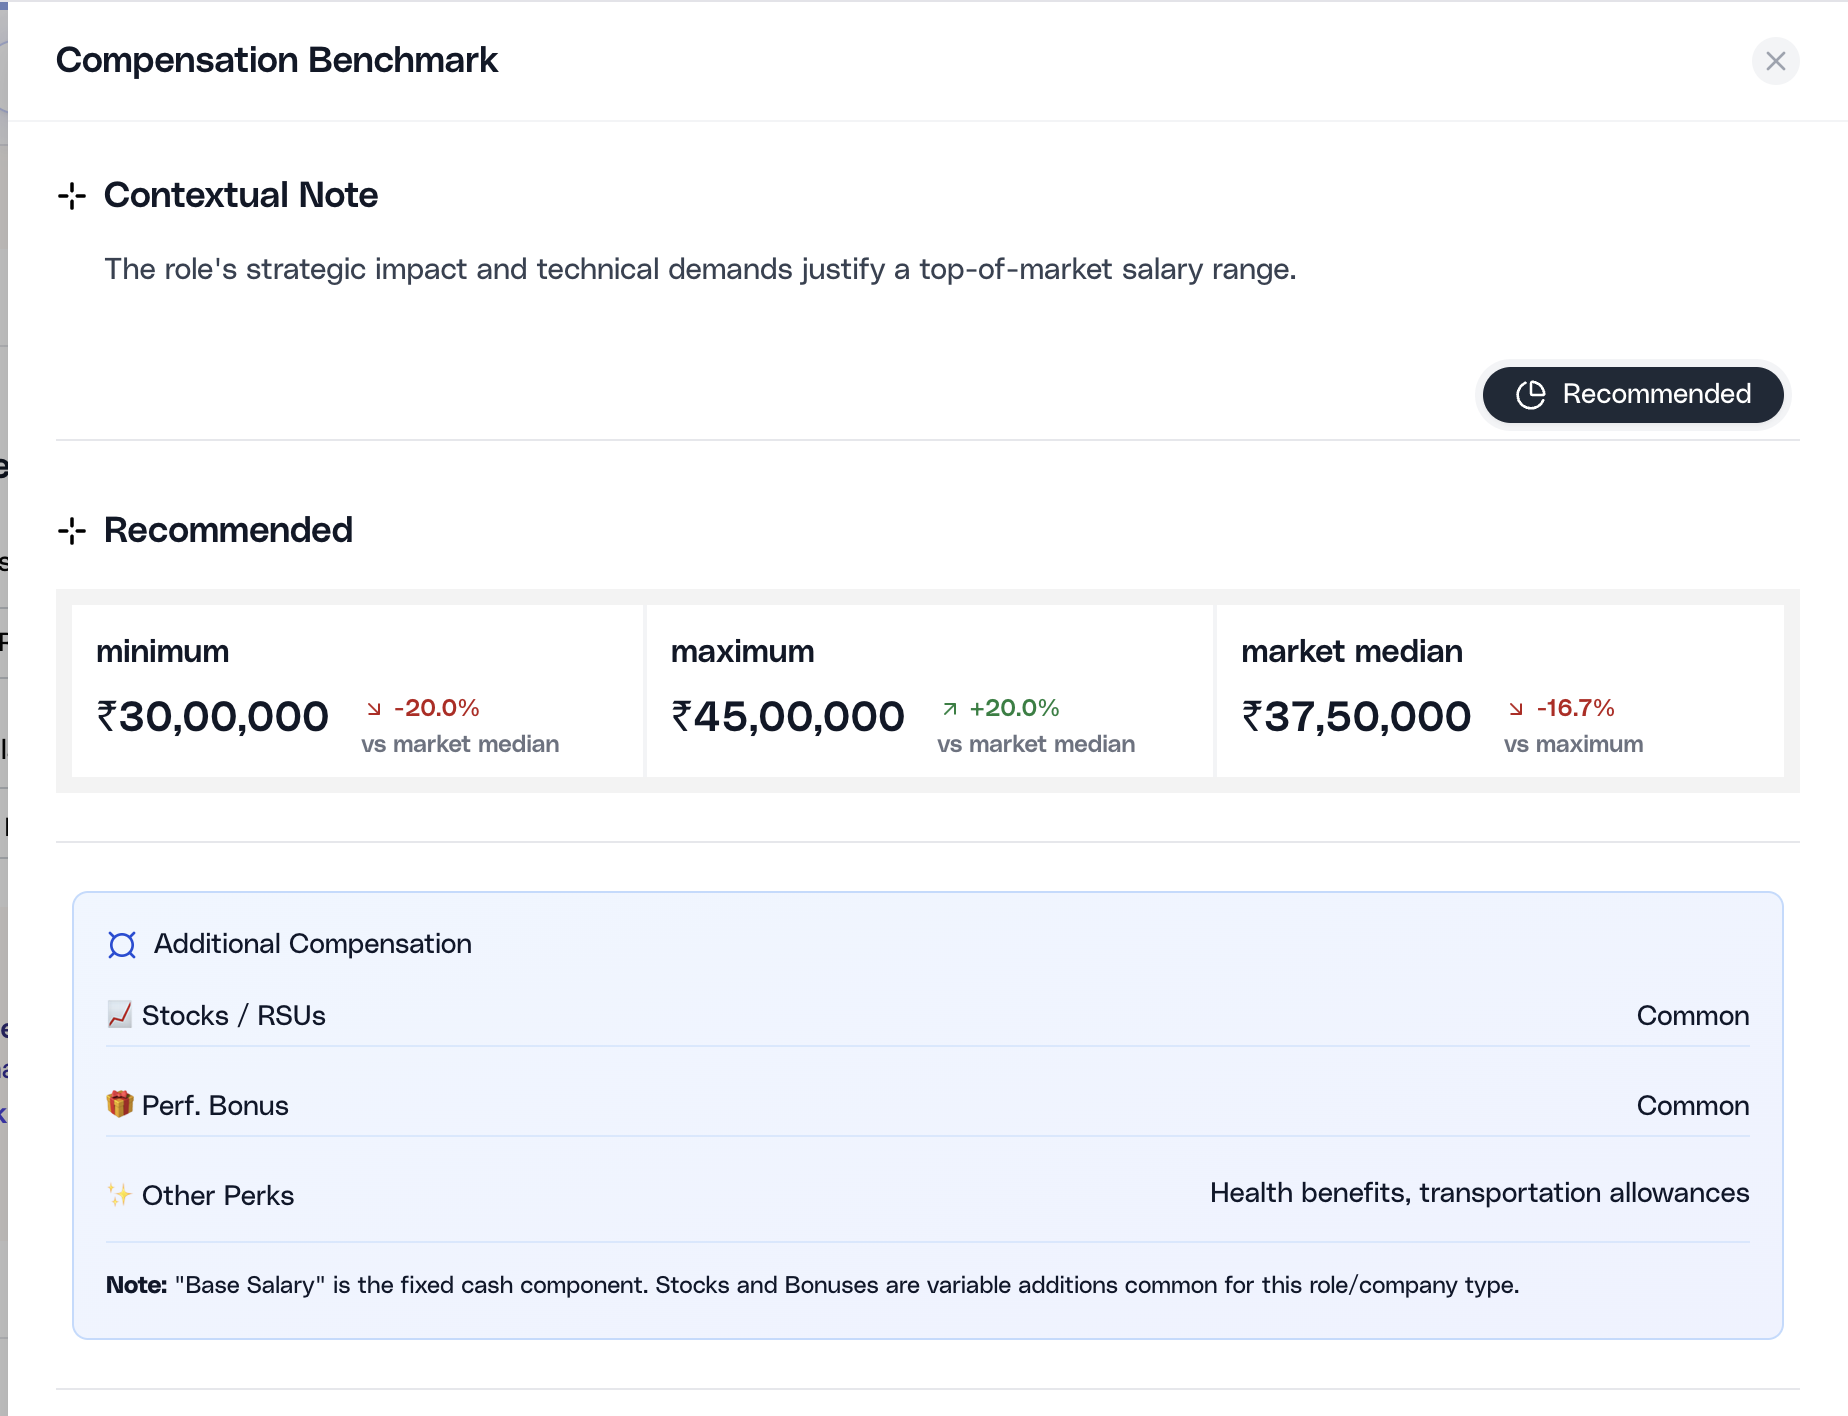Expand the minimum salary card details
The height and width of the screenshot is (1416, 1848).
tap(357, 690)
